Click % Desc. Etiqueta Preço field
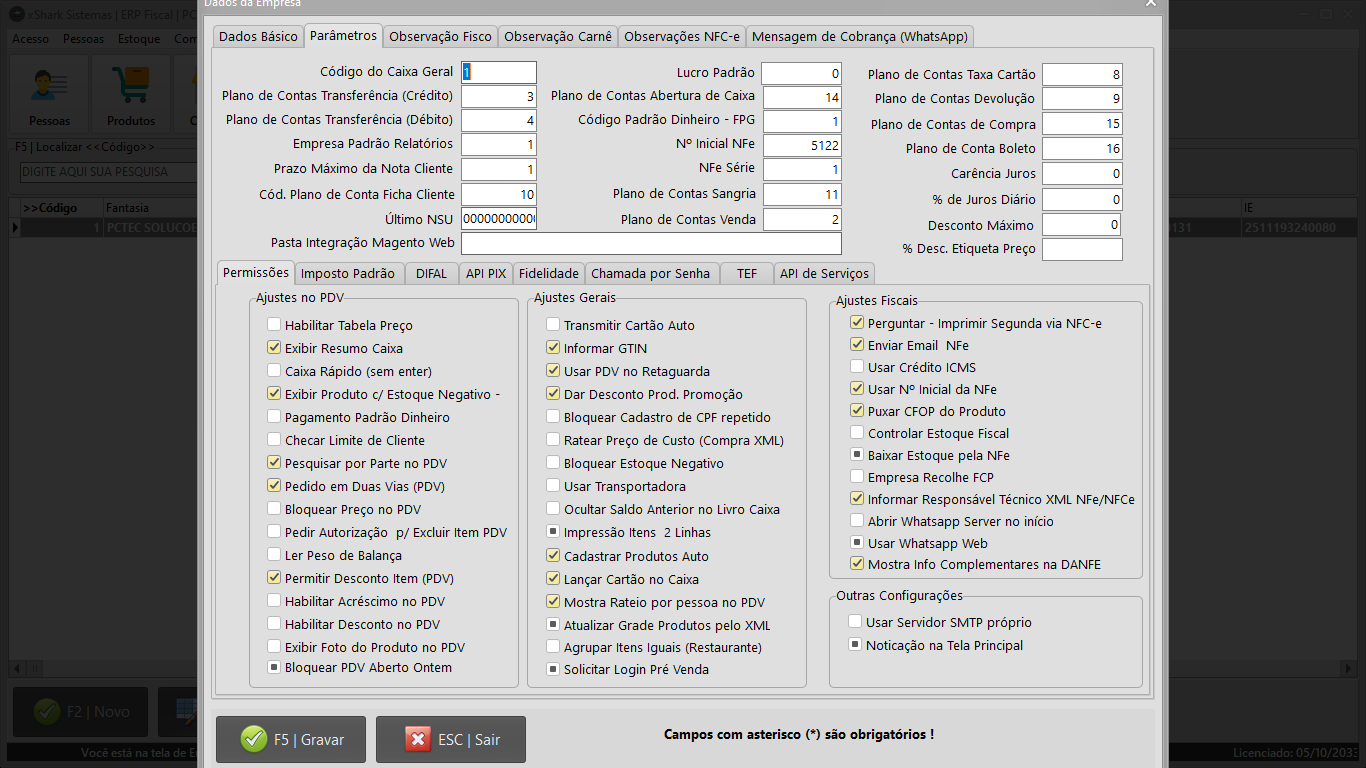The width and height of the screenshot is (1366, 768). click(x=1082, y=249)
